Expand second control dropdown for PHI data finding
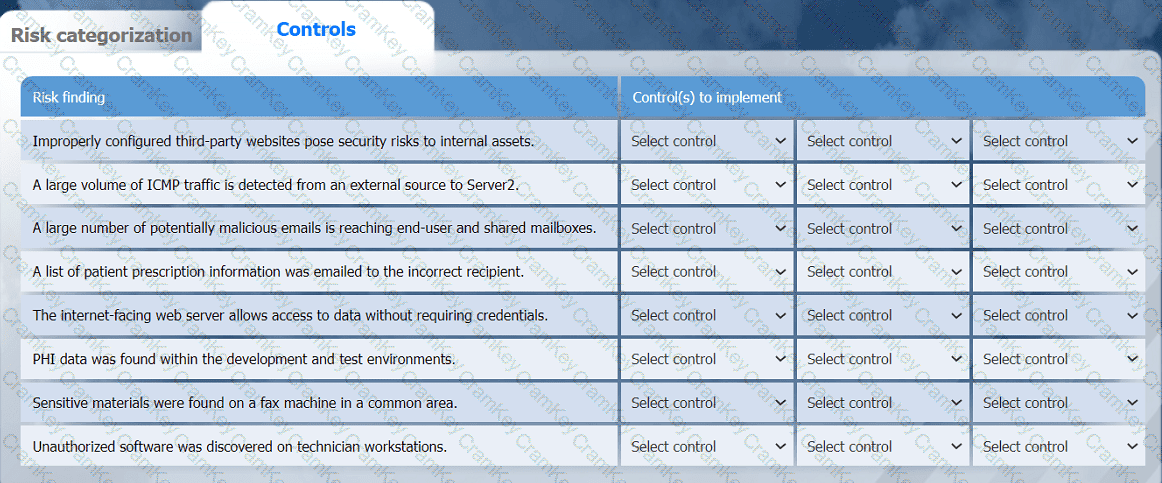Viewport: 1162px width, 483px height. pyautogui.click(x=883, y=359)
